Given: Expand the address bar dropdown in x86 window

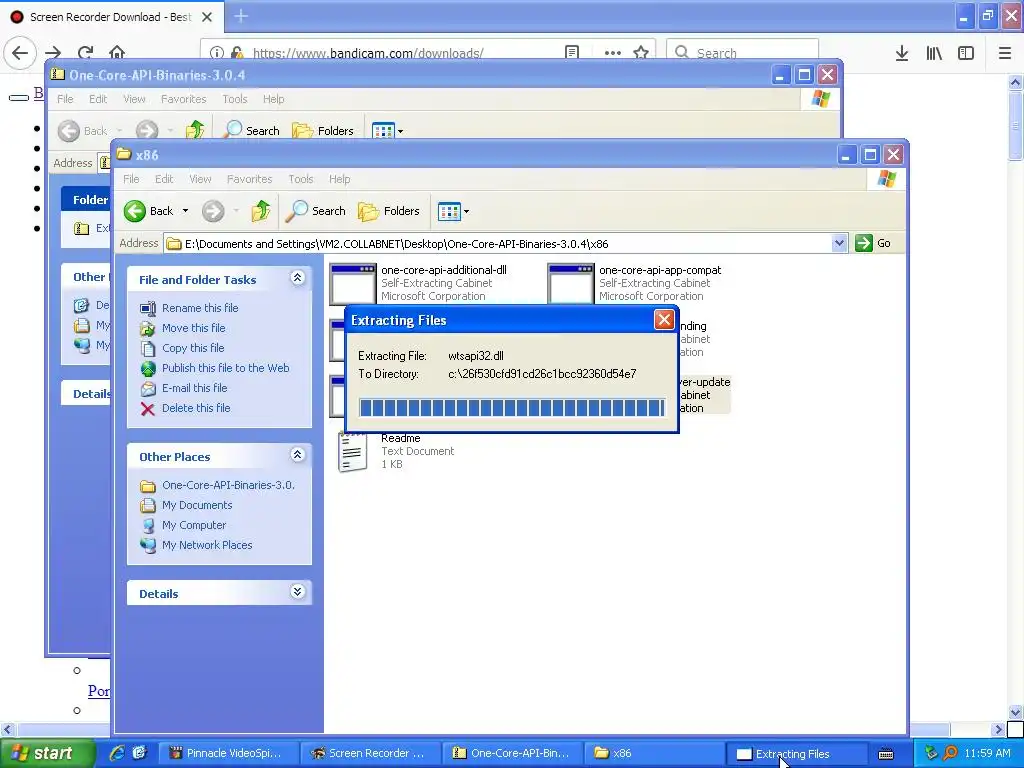Looking at the screenshot, I should click(x=839, y=244).
